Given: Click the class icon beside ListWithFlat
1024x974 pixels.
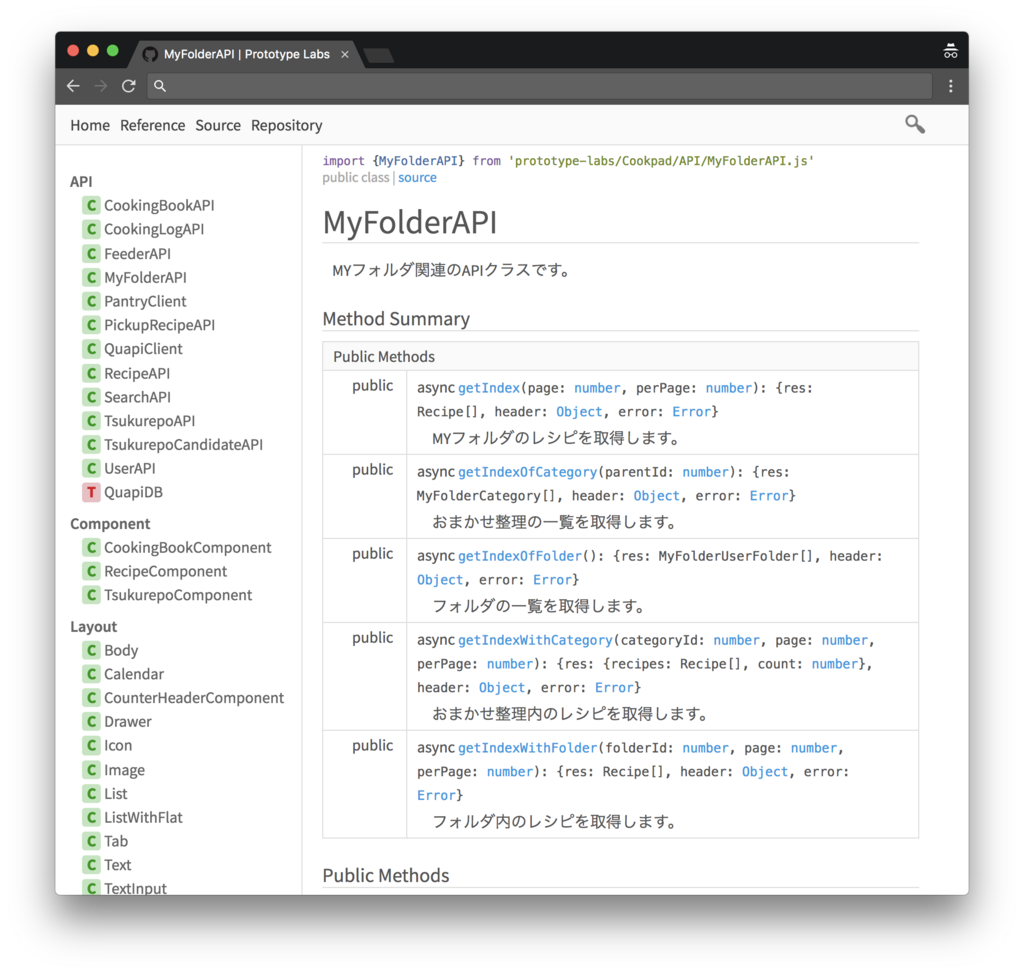Looking at the screenshot, I should tap(91, 817).
